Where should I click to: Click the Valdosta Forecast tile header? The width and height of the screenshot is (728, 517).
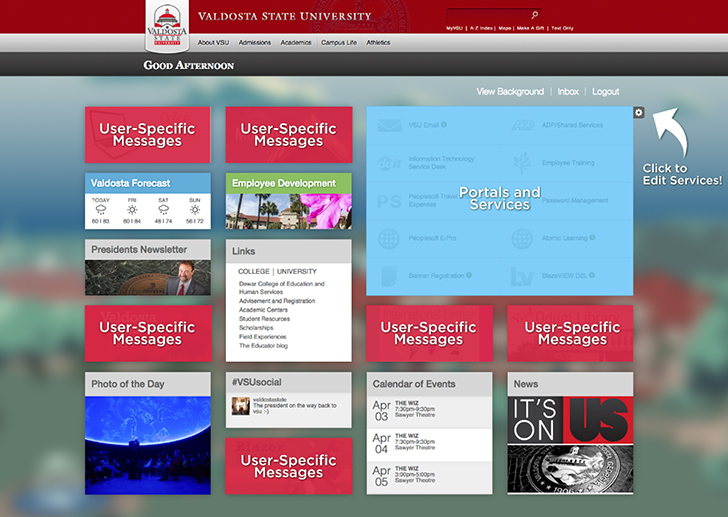click(x=148, y=183)
